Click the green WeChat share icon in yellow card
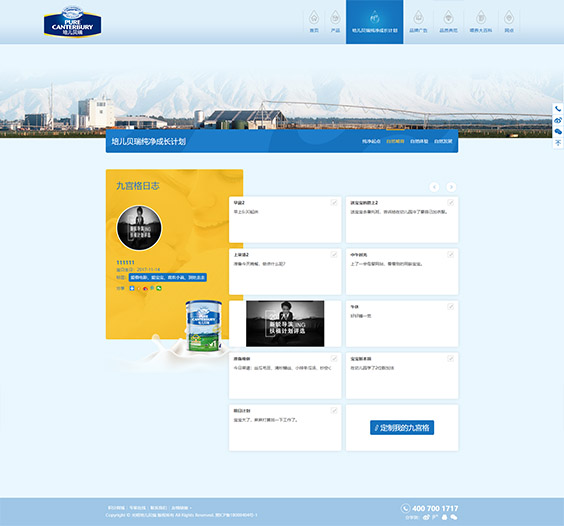Viewport: 564px width, 526px height. (x=159, y=288)
